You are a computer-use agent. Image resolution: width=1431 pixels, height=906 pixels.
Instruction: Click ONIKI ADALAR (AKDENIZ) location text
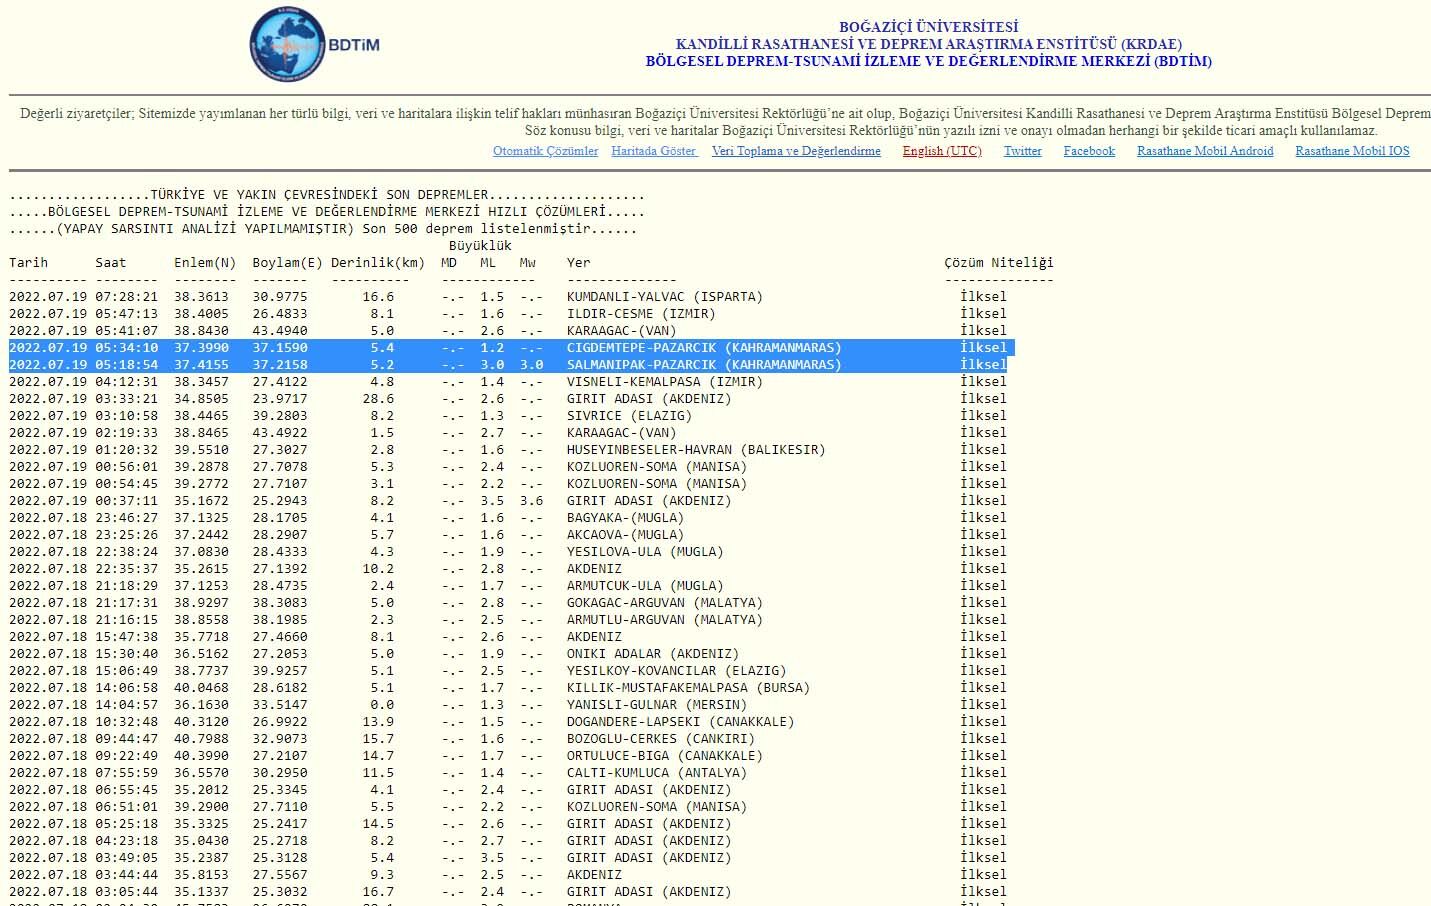[x=653, y=654]
